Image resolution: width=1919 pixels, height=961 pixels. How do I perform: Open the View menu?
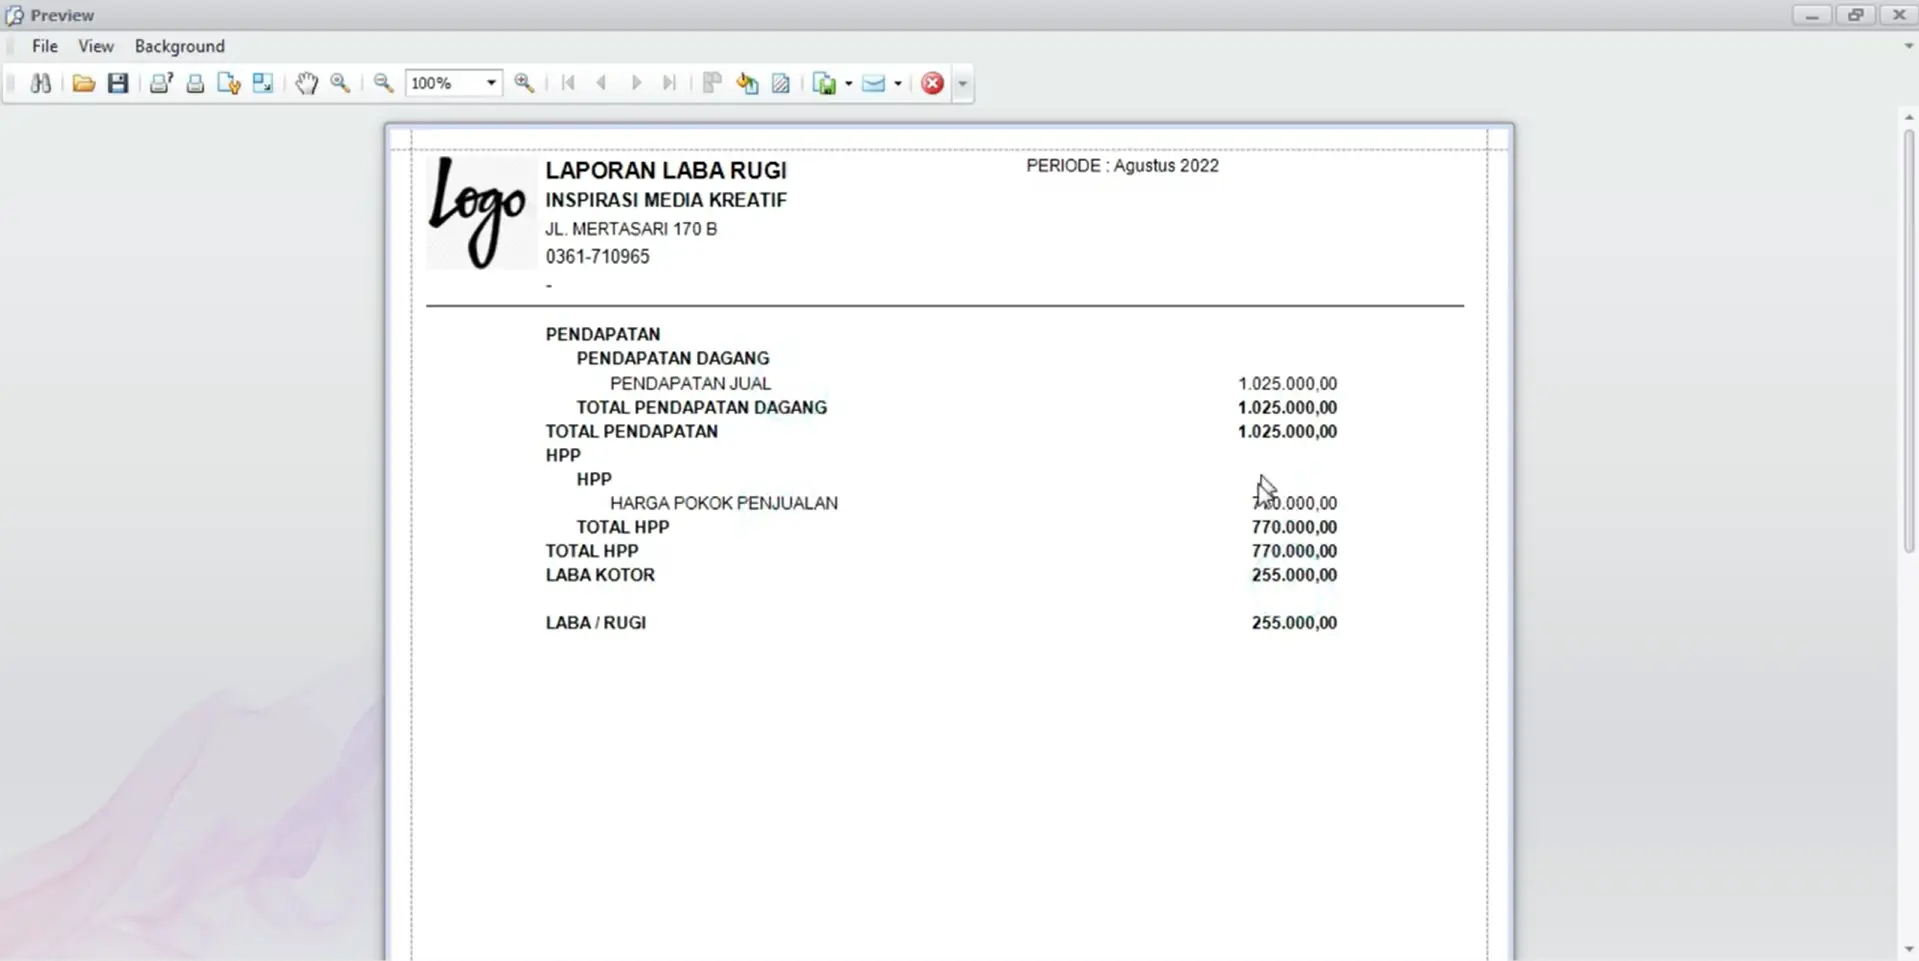(96, 46)
